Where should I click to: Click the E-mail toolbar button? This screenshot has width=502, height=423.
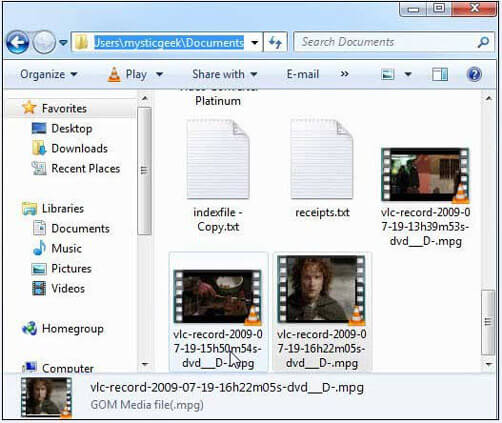pos(303,74)
